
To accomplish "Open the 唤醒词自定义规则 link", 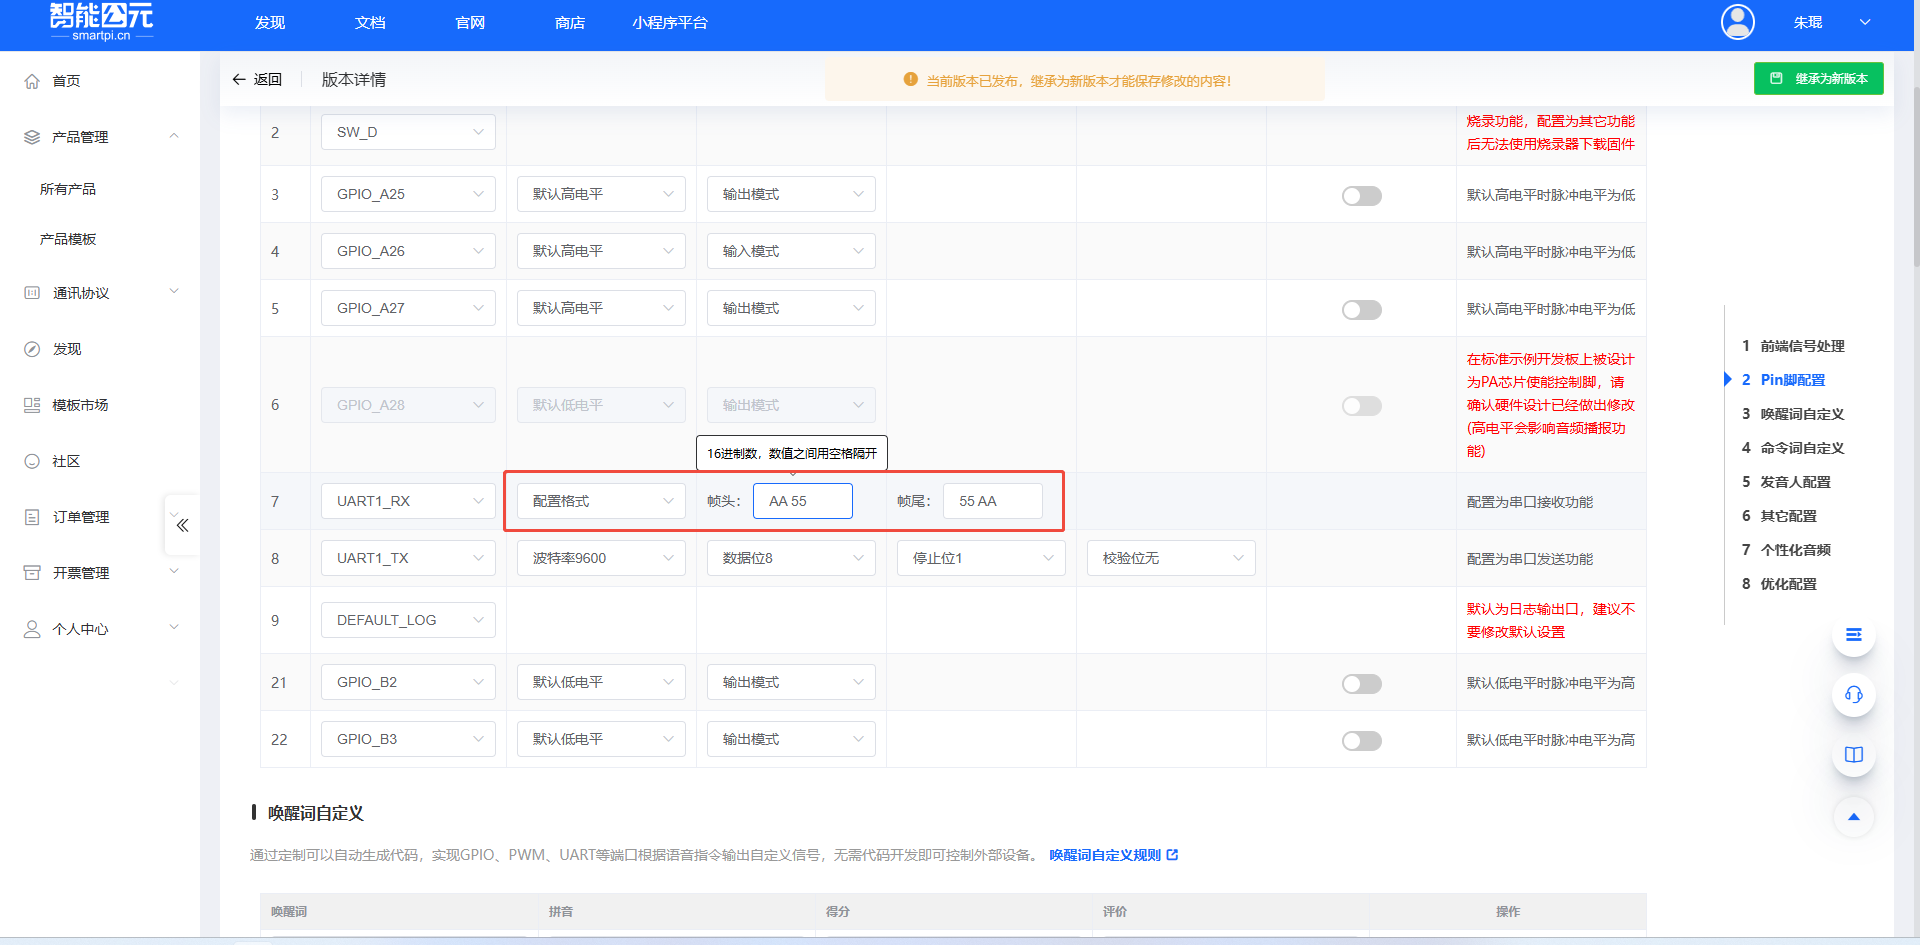I will point(1106,855).
